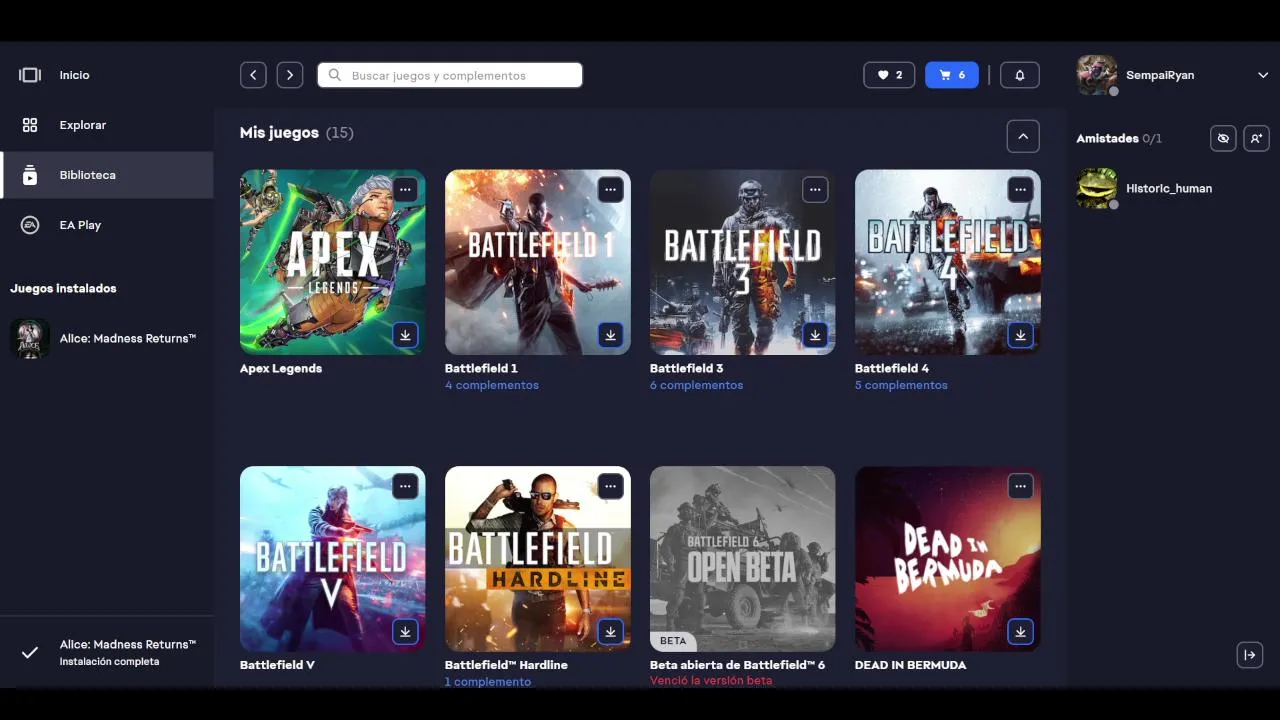
Task: Click the search games and add-ons field
Action: tap(450, 75)
